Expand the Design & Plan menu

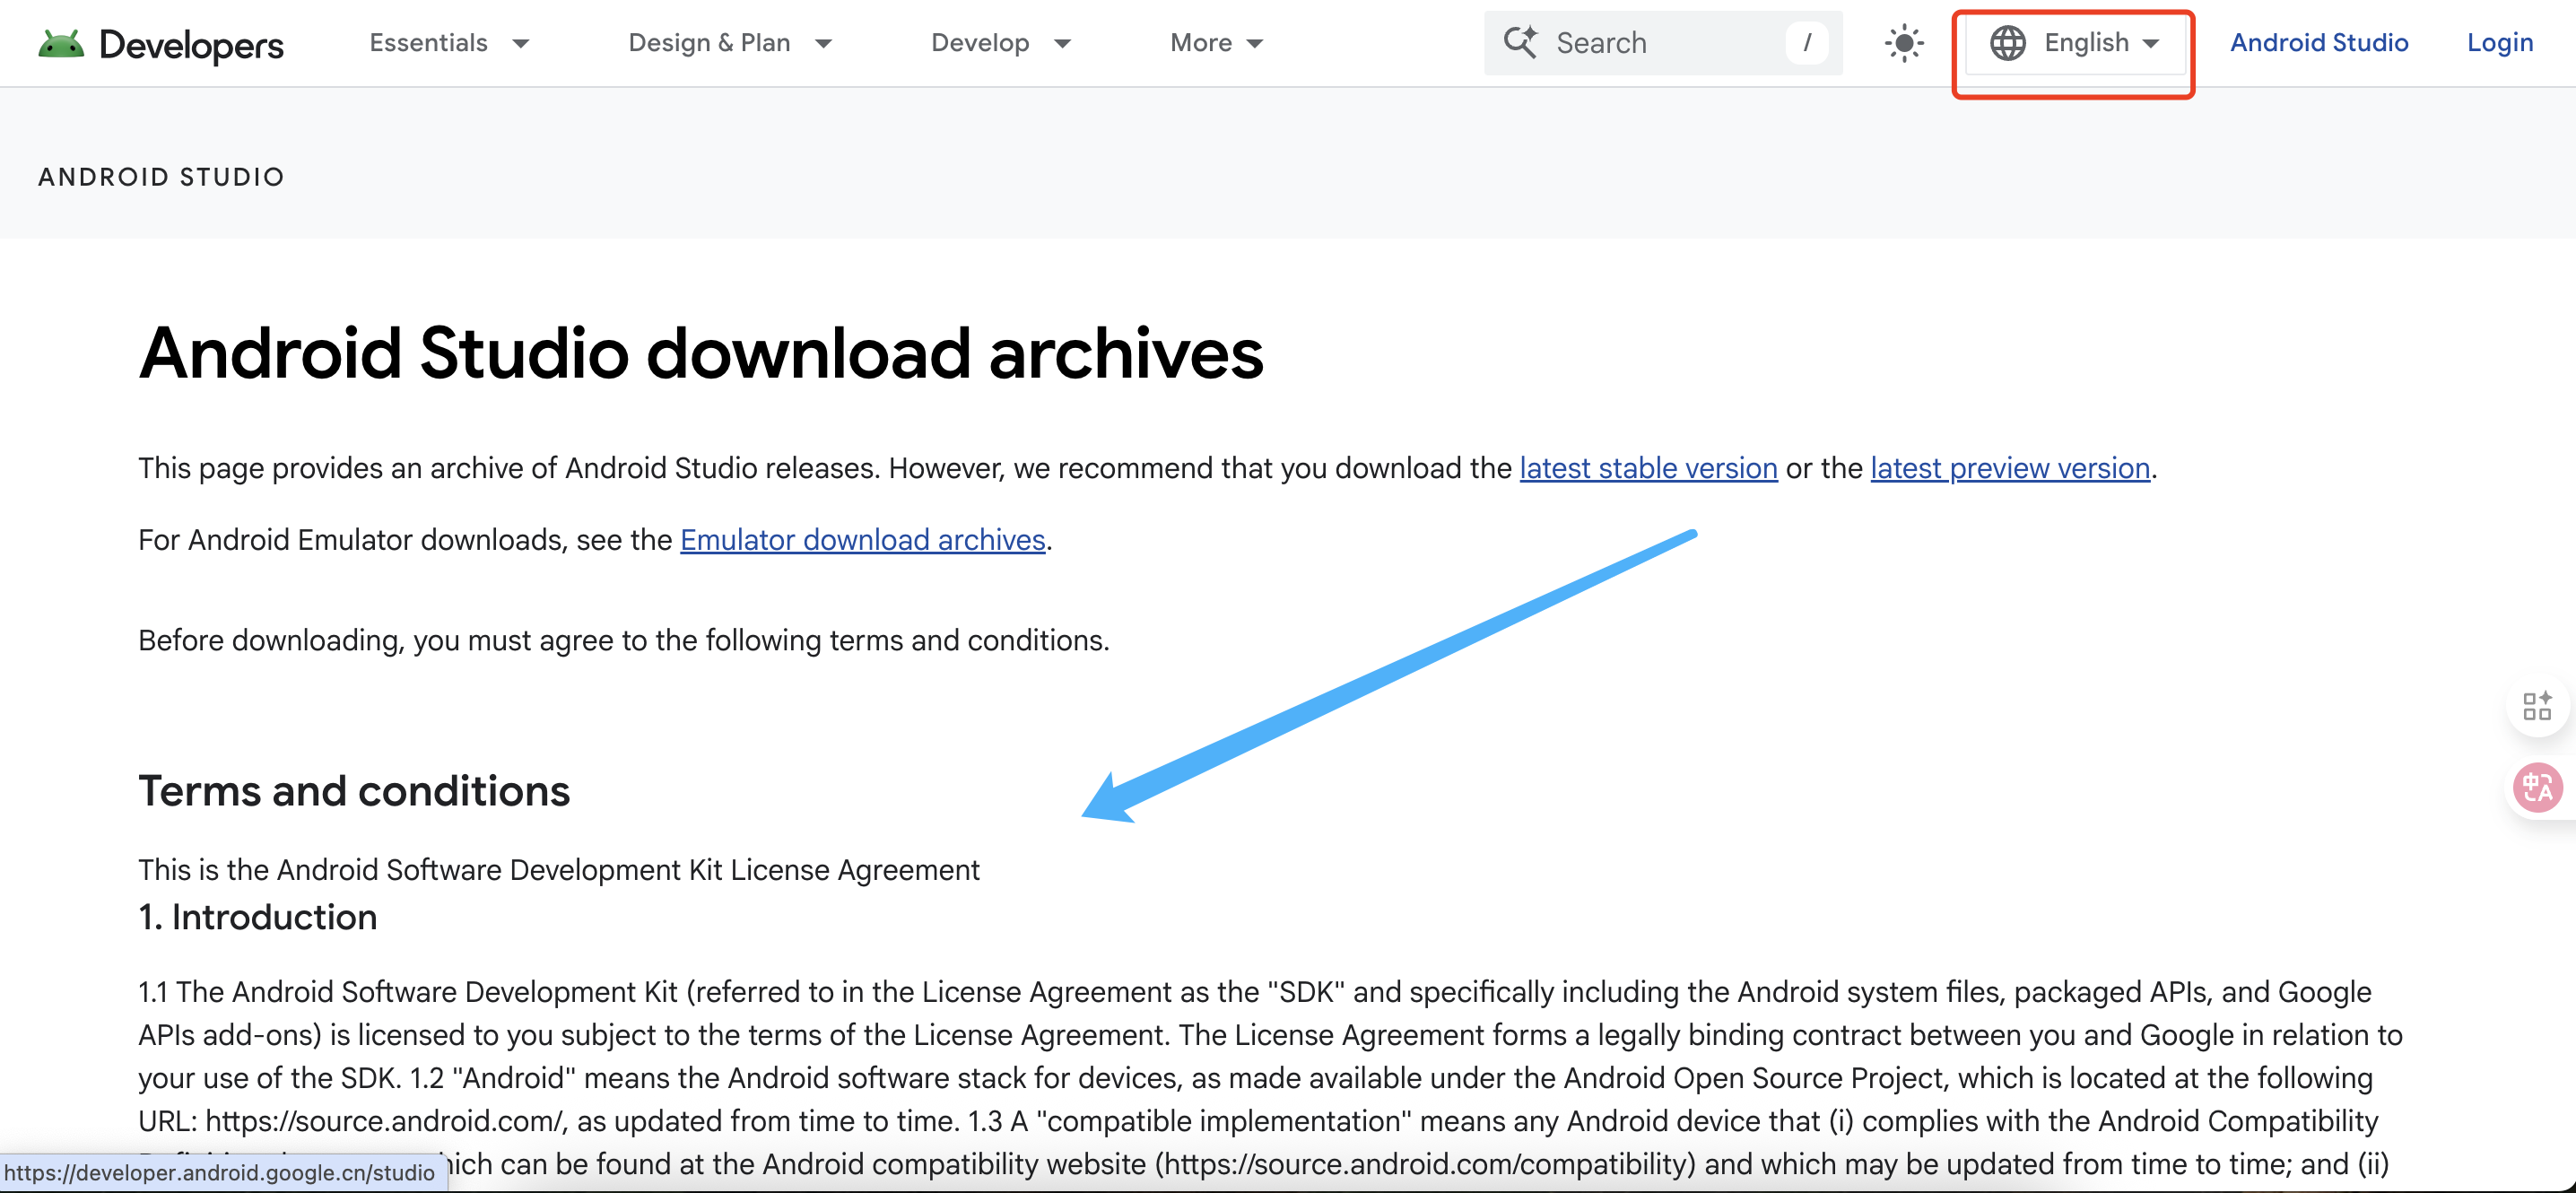click(730, 43)
